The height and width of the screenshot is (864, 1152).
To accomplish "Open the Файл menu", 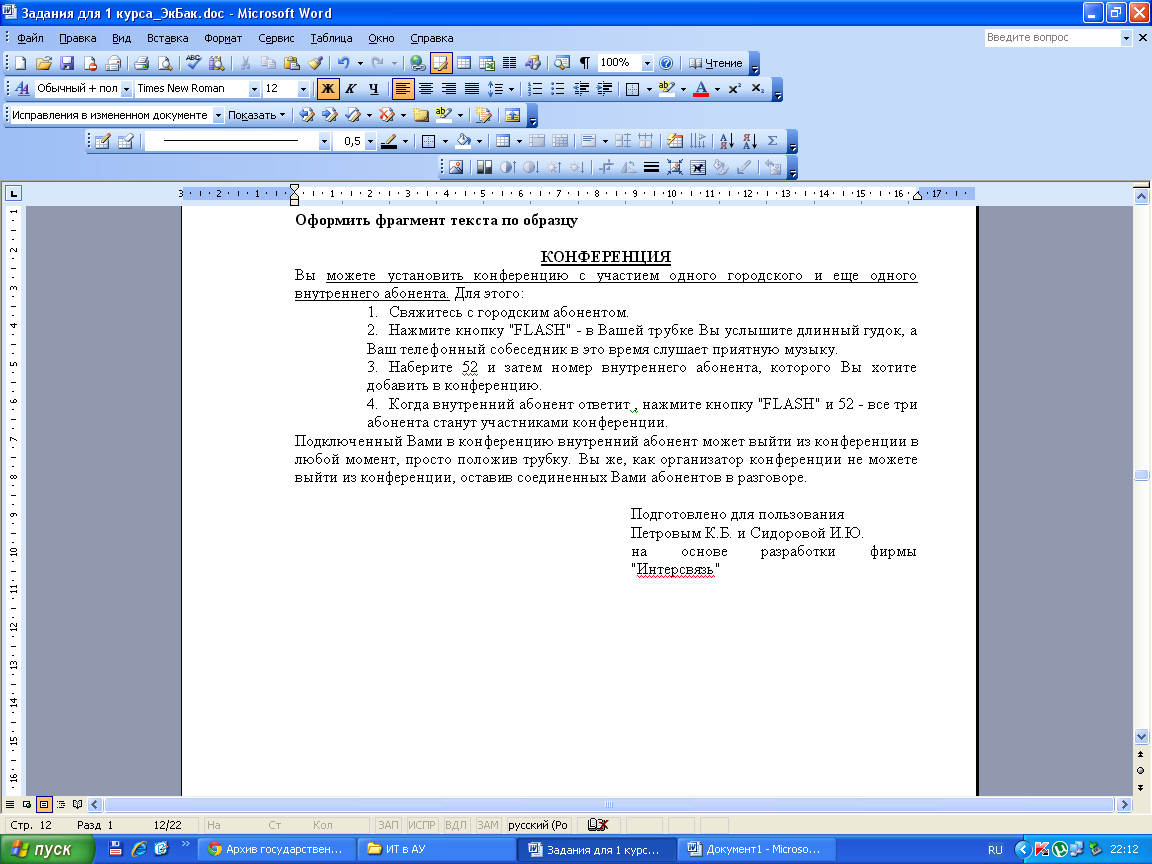I will tap(30, 38).
